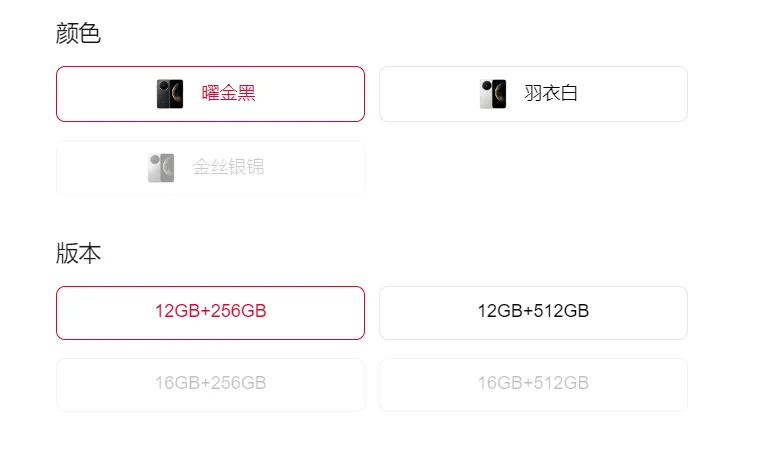The width and height of the screenshot is (780, 453).
Task: Pick the greyed-out 金丝银锦 text label
Action: [229, 168]
